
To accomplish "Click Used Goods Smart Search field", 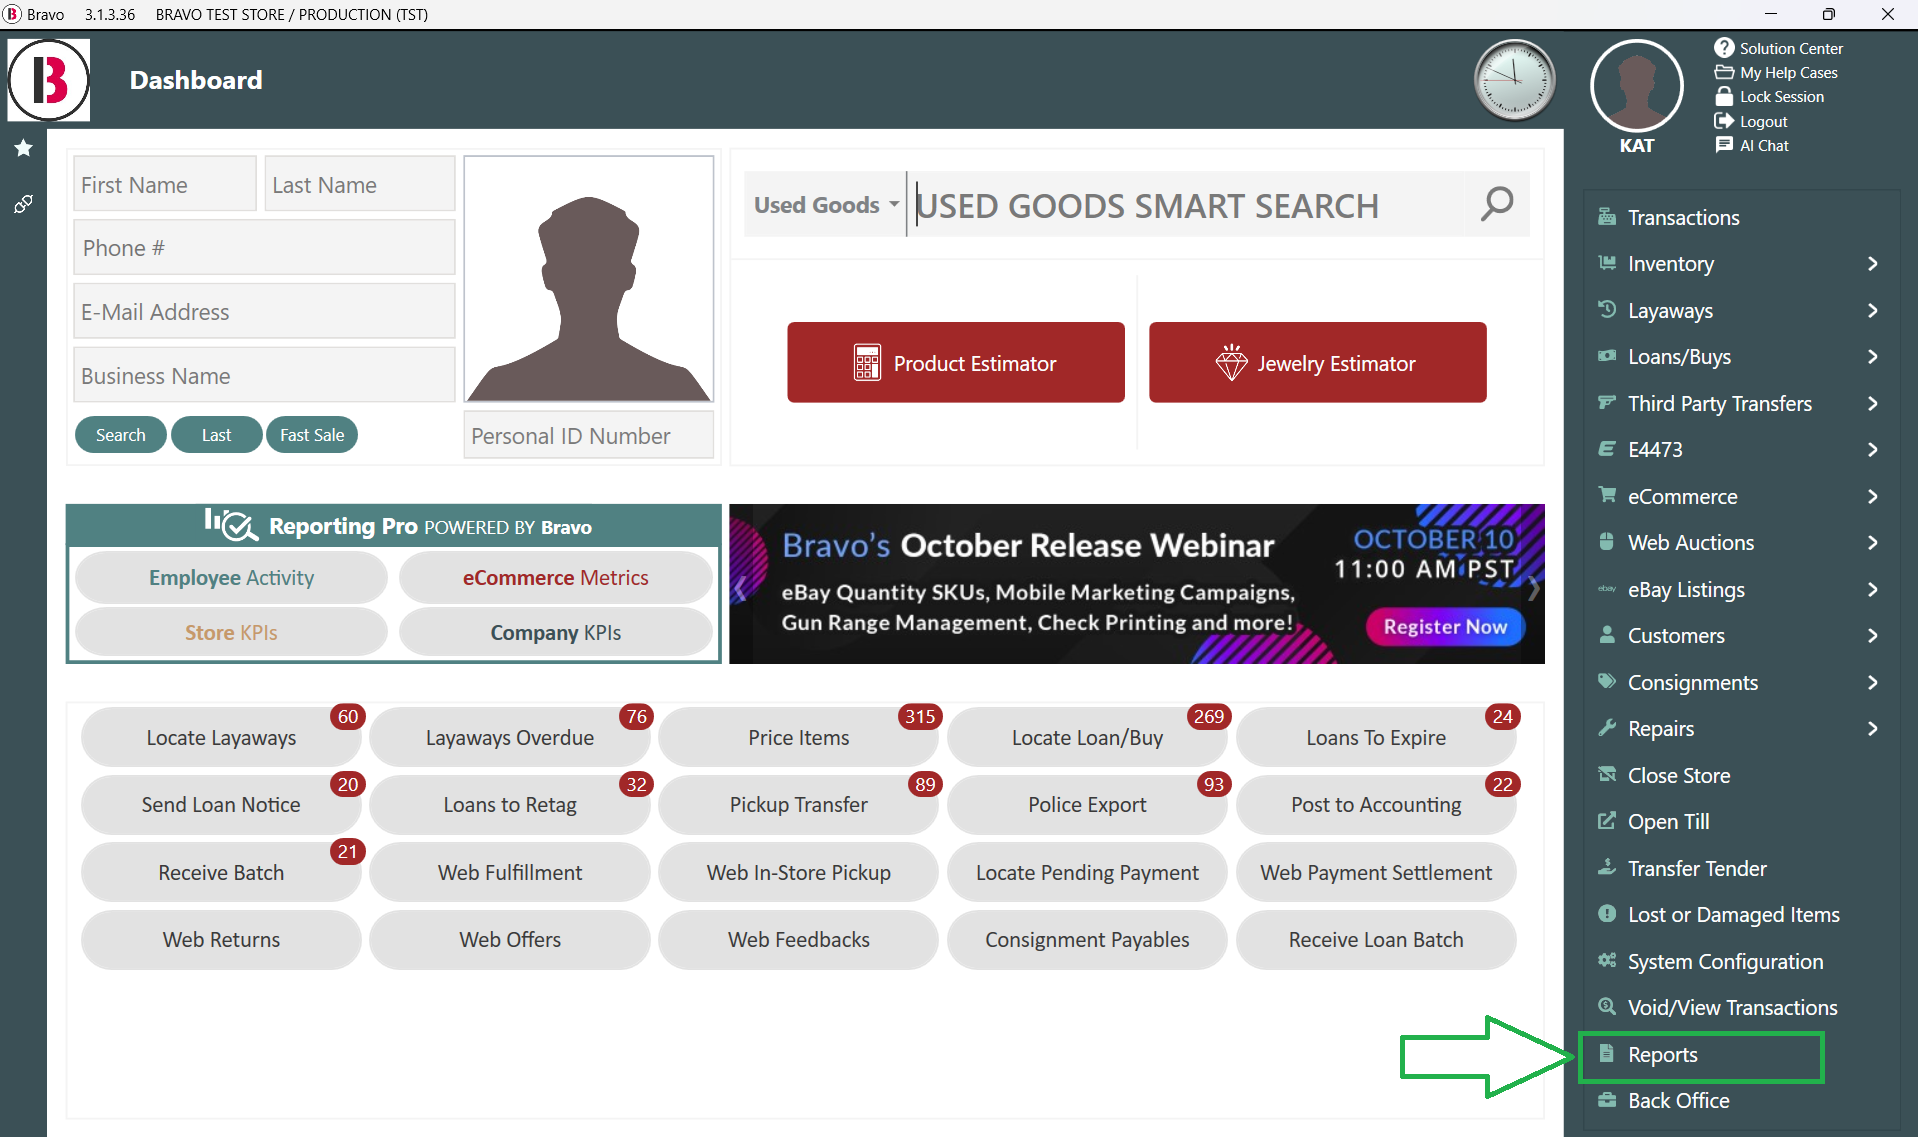I will [x=1188, y=205].
